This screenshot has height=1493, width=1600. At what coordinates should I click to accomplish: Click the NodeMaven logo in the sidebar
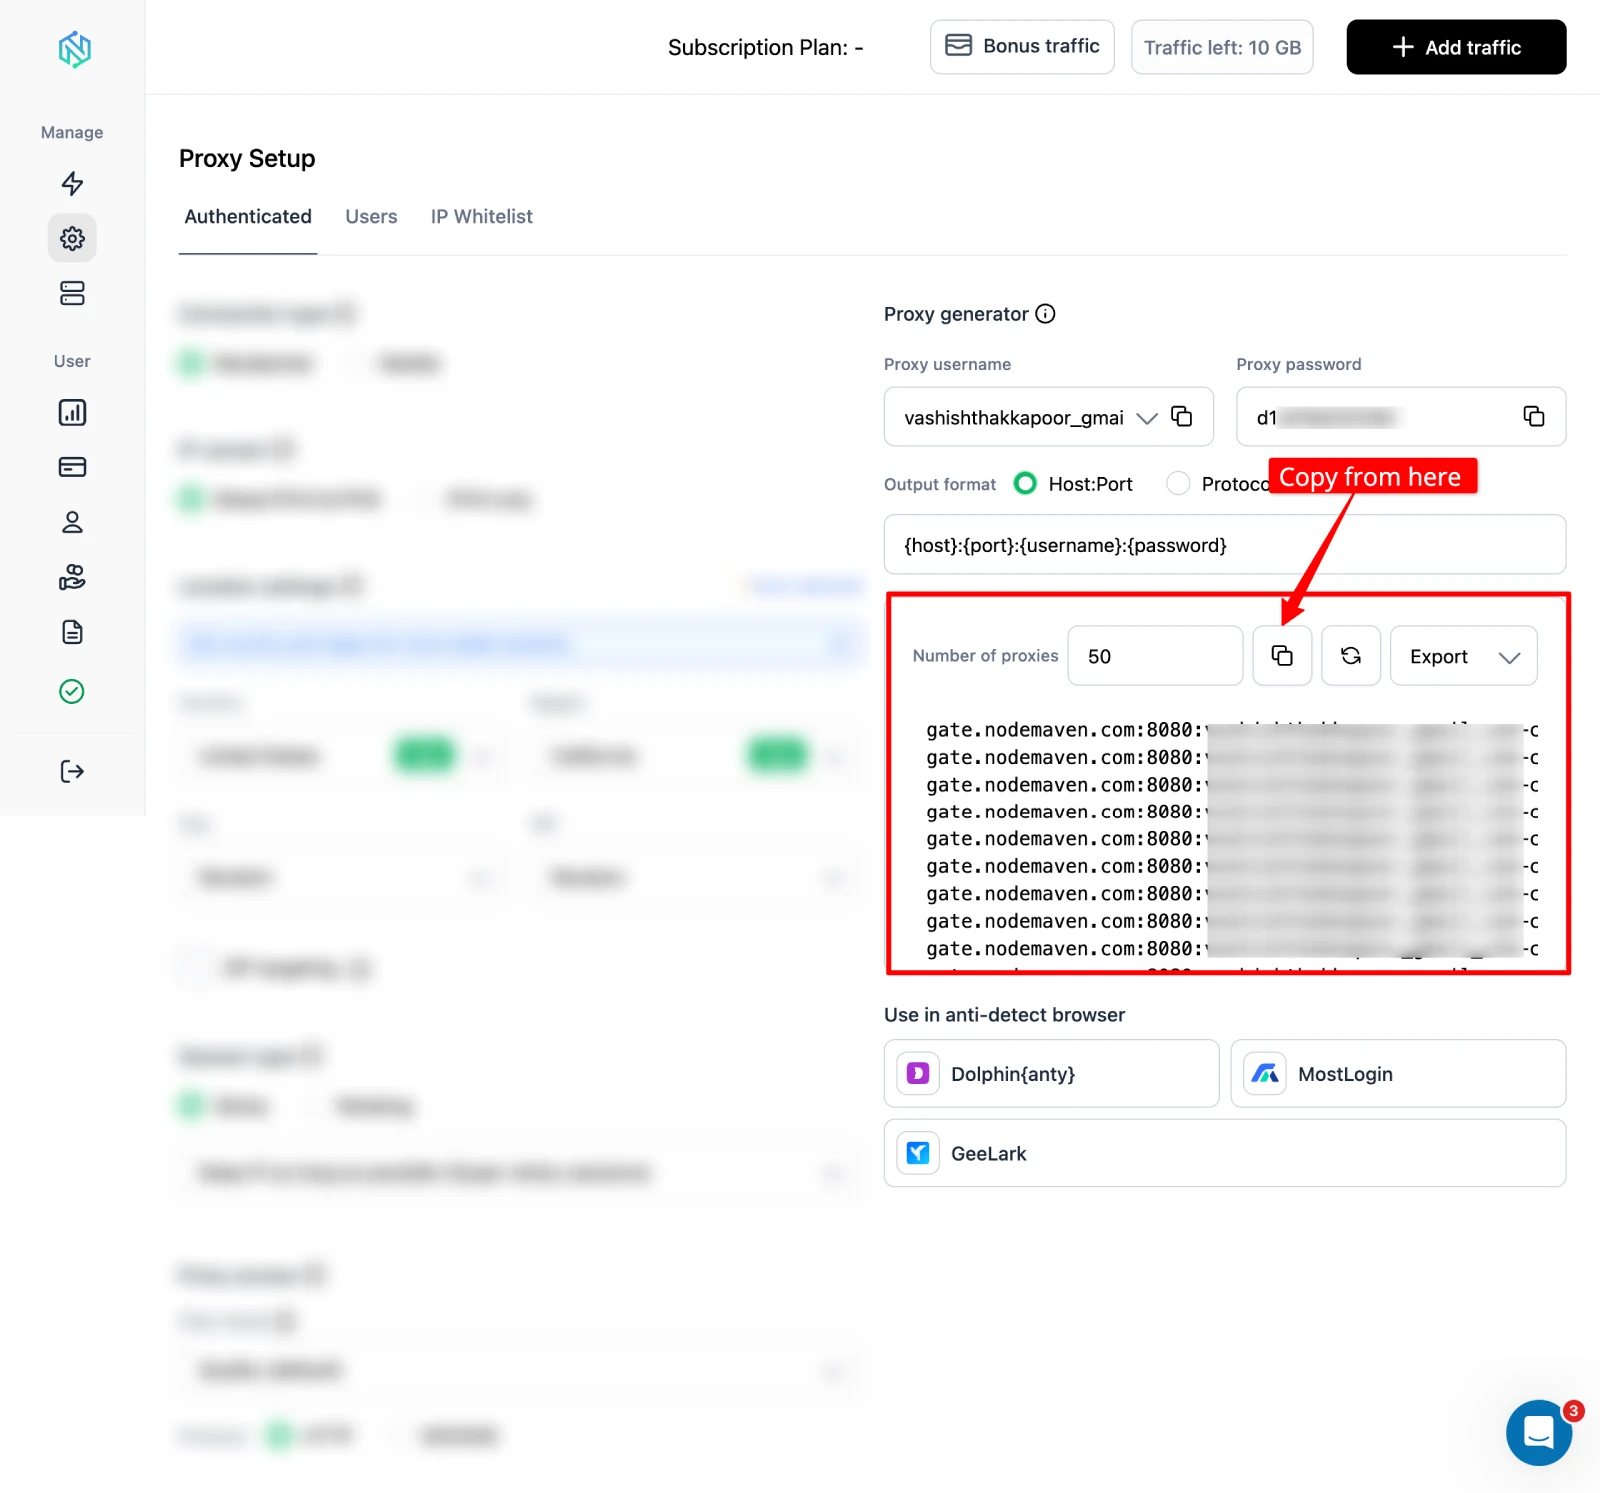pyautogui.click(x=74, y=48)
